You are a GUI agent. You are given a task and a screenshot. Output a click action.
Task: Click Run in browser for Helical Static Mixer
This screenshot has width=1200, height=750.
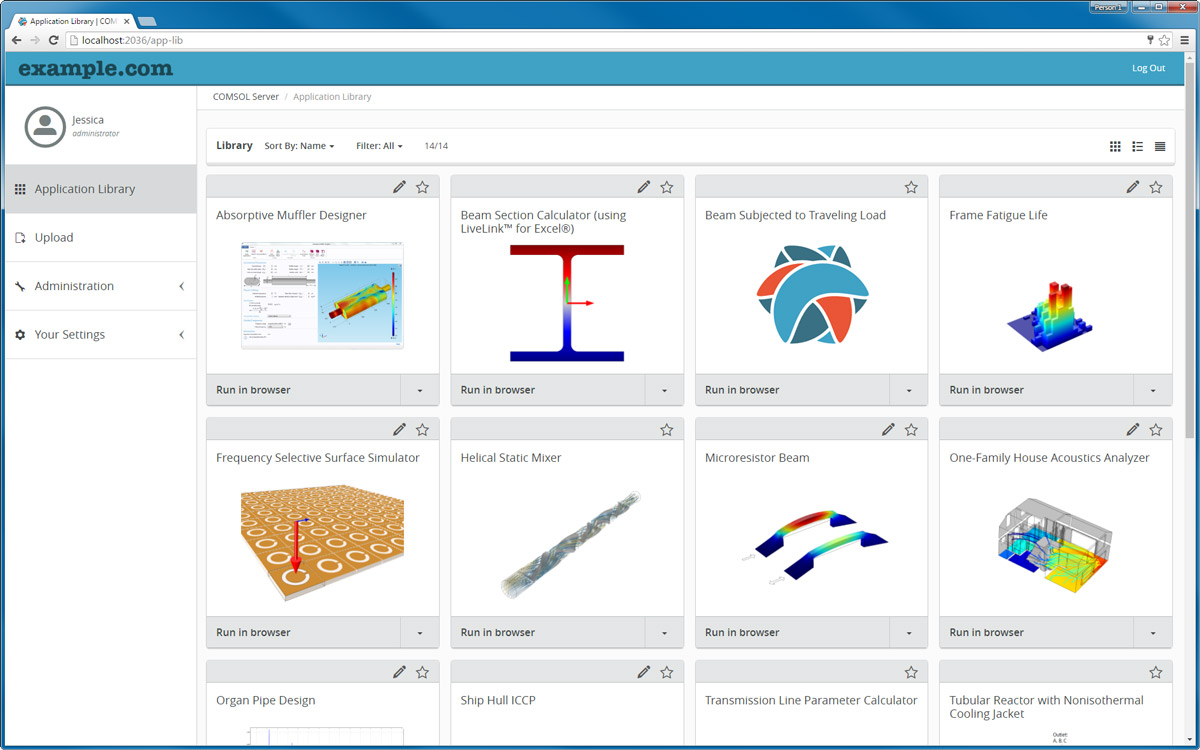498,632
